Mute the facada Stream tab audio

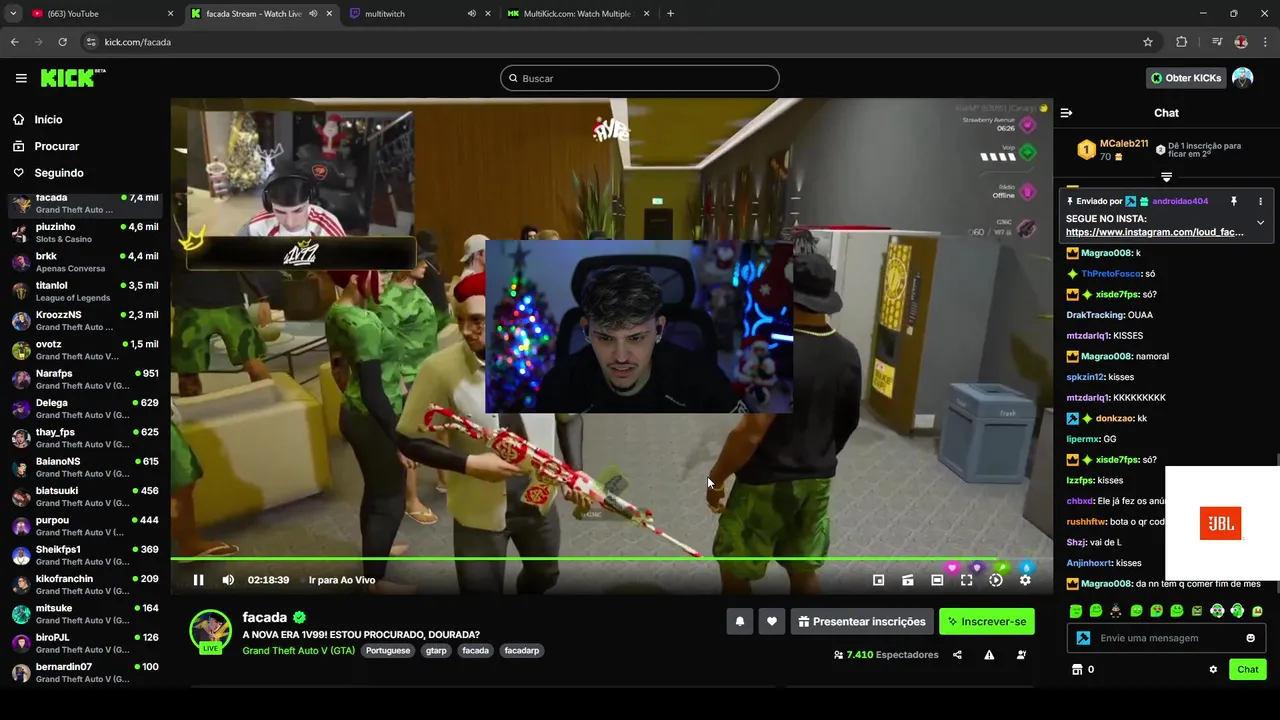[x=313, y=14]
